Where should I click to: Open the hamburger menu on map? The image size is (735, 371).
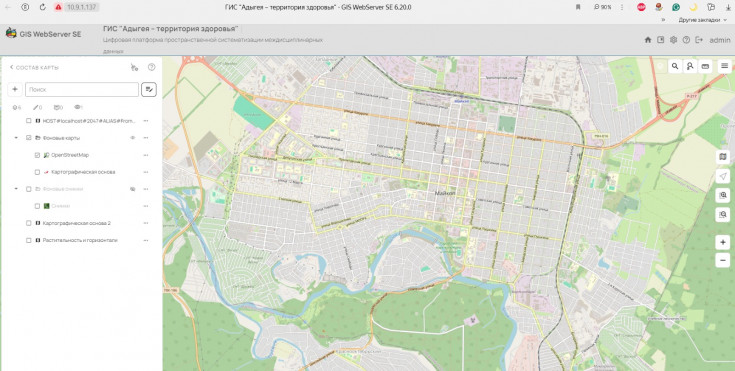[724, 66]
